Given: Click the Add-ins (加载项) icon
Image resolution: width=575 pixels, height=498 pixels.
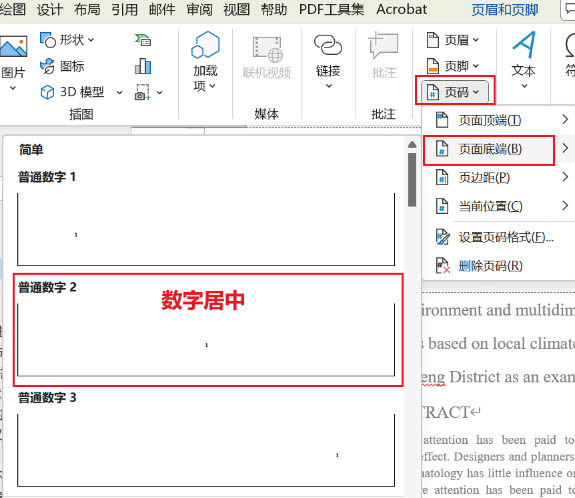Looking at the screenshot, I should pos(205,45).
